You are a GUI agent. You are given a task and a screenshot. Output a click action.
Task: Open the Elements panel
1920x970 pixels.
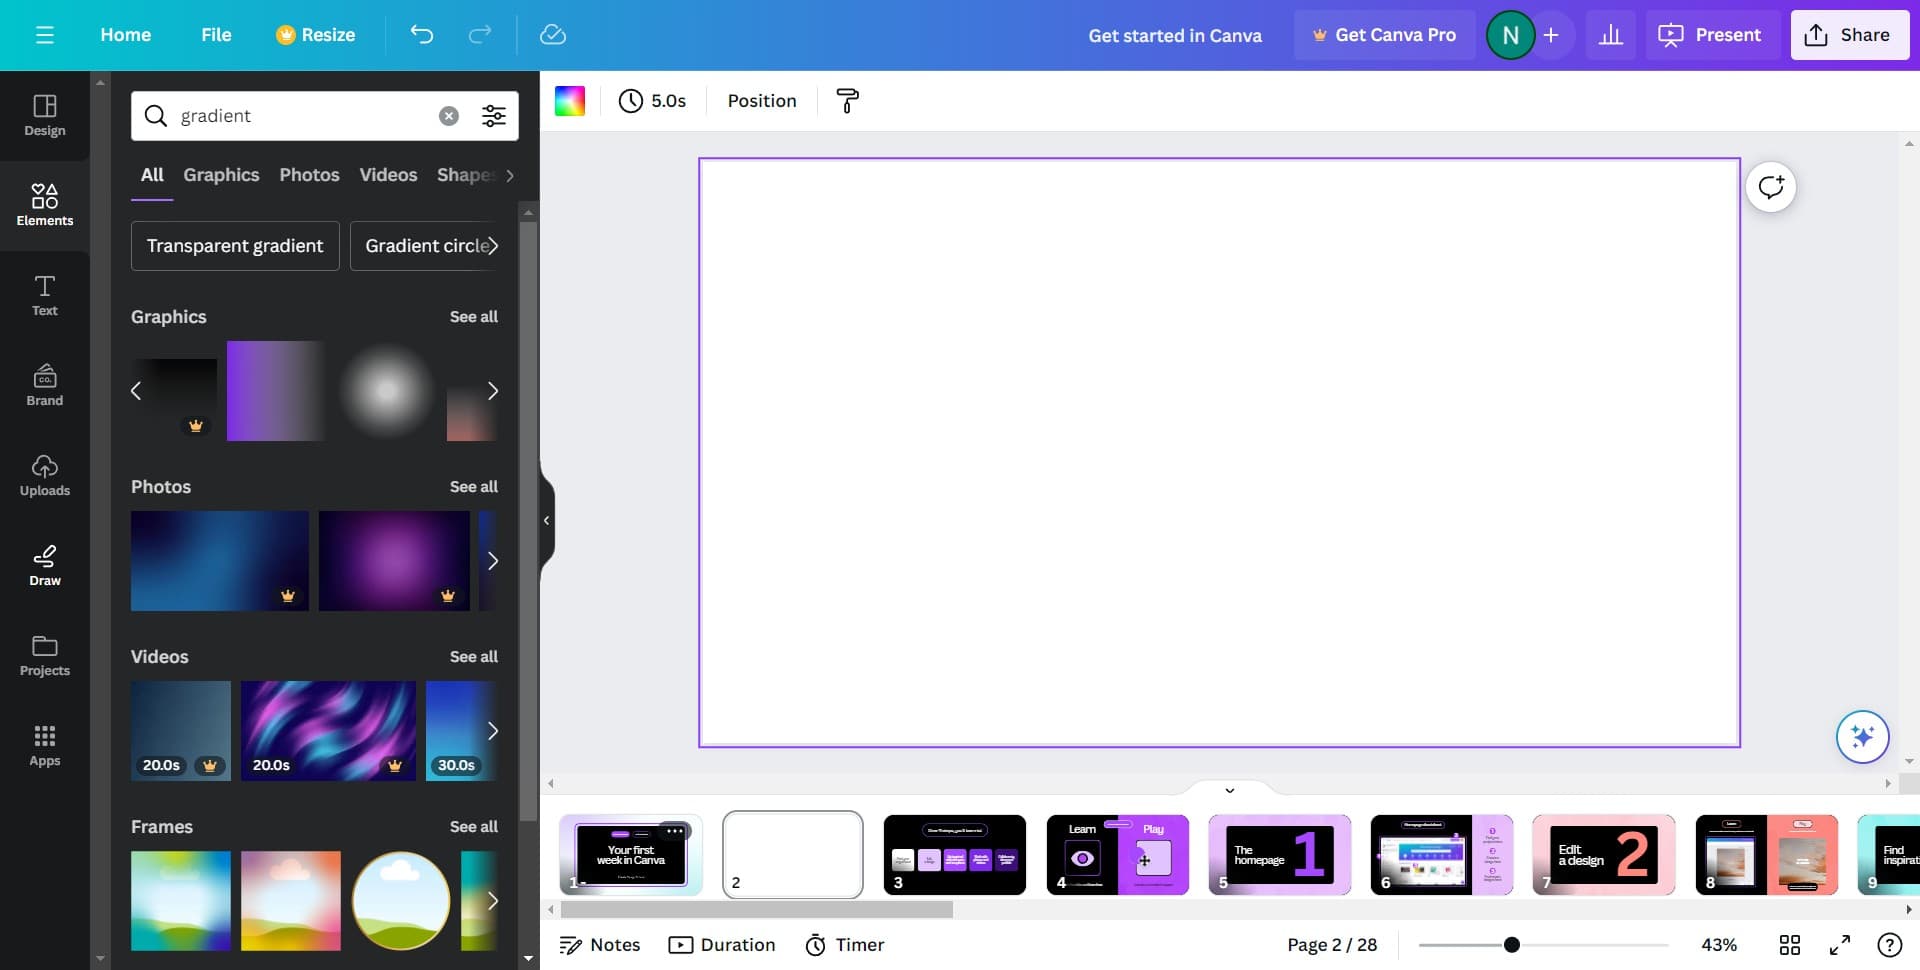[x=44, y=205]
